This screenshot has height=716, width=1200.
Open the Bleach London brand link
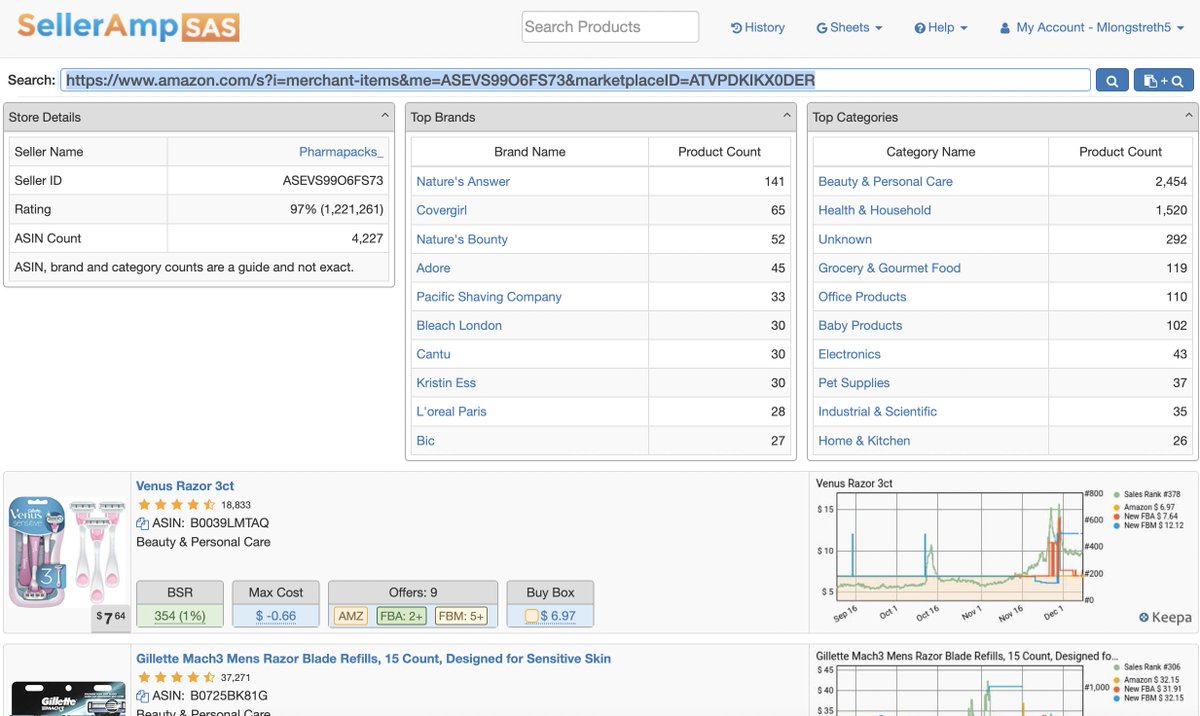click(x=459, y=326)
